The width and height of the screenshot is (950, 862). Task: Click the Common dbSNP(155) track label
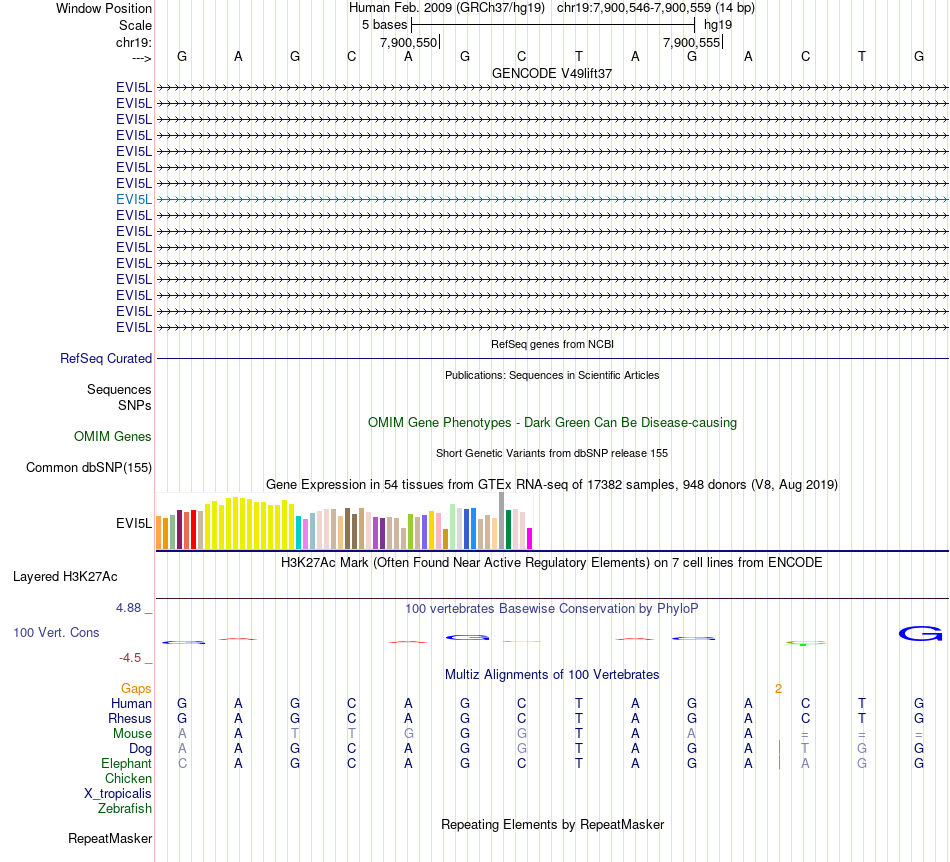(x=89, y=468)
